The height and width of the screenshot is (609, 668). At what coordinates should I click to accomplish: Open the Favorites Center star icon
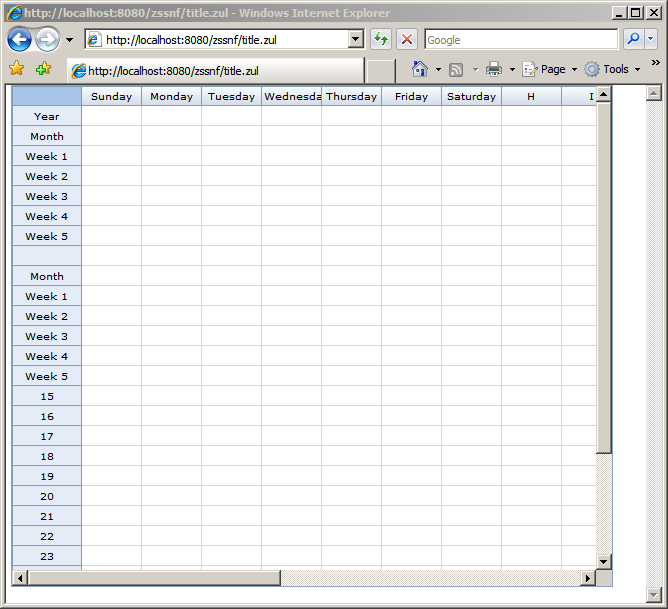click(17, 69)
